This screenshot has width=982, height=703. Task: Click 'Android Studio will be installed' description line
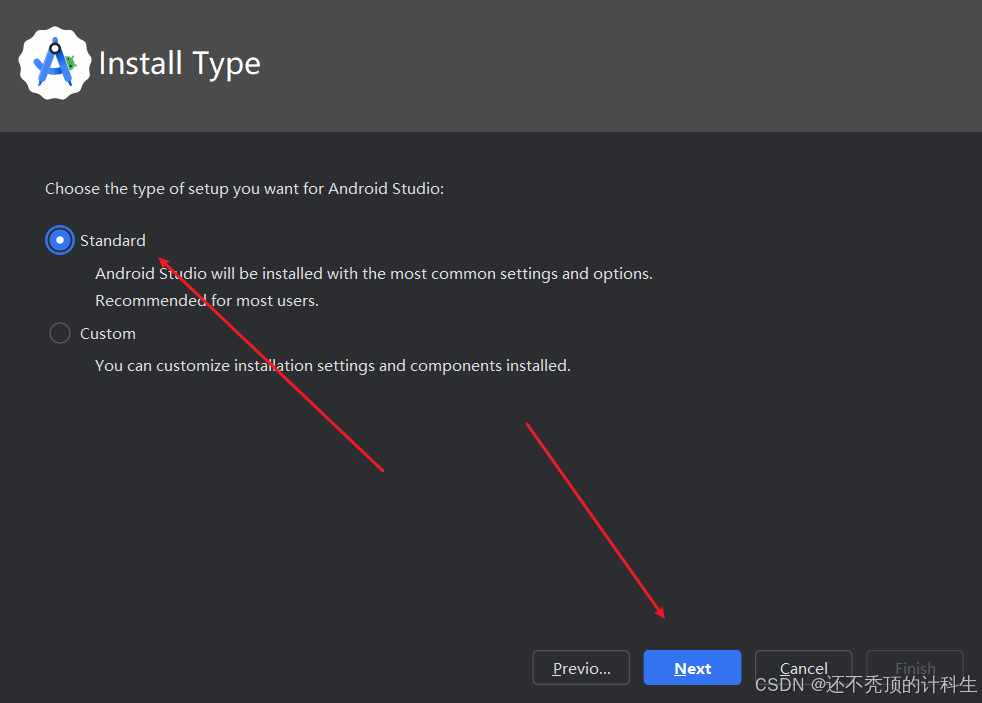click(x=374, y=274)
